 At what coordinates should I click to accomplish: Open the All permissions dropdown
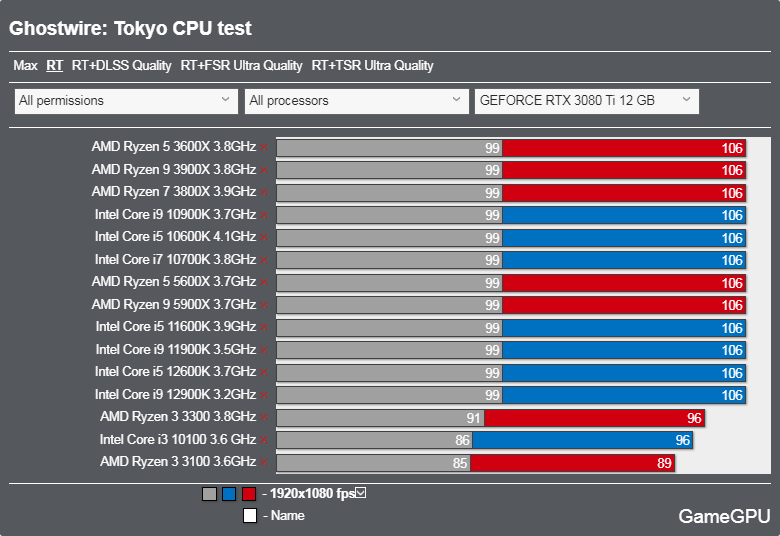126,101
